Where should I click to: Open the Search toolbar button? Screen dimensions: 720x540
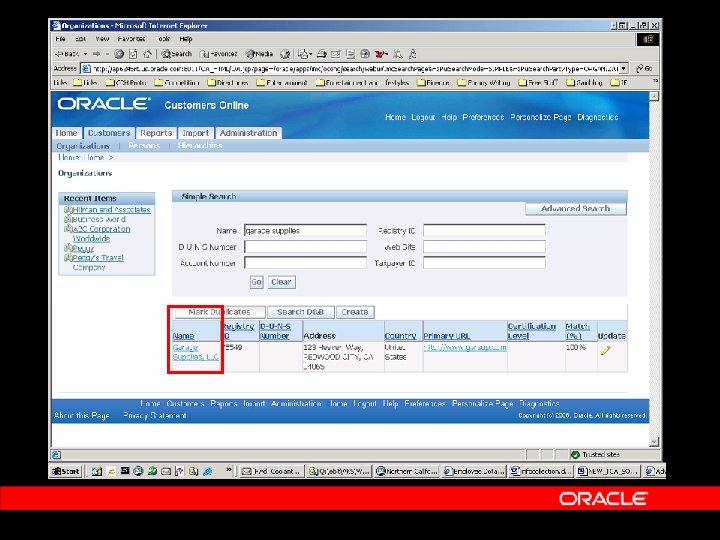pyautogui.click(x=176, y=54)
